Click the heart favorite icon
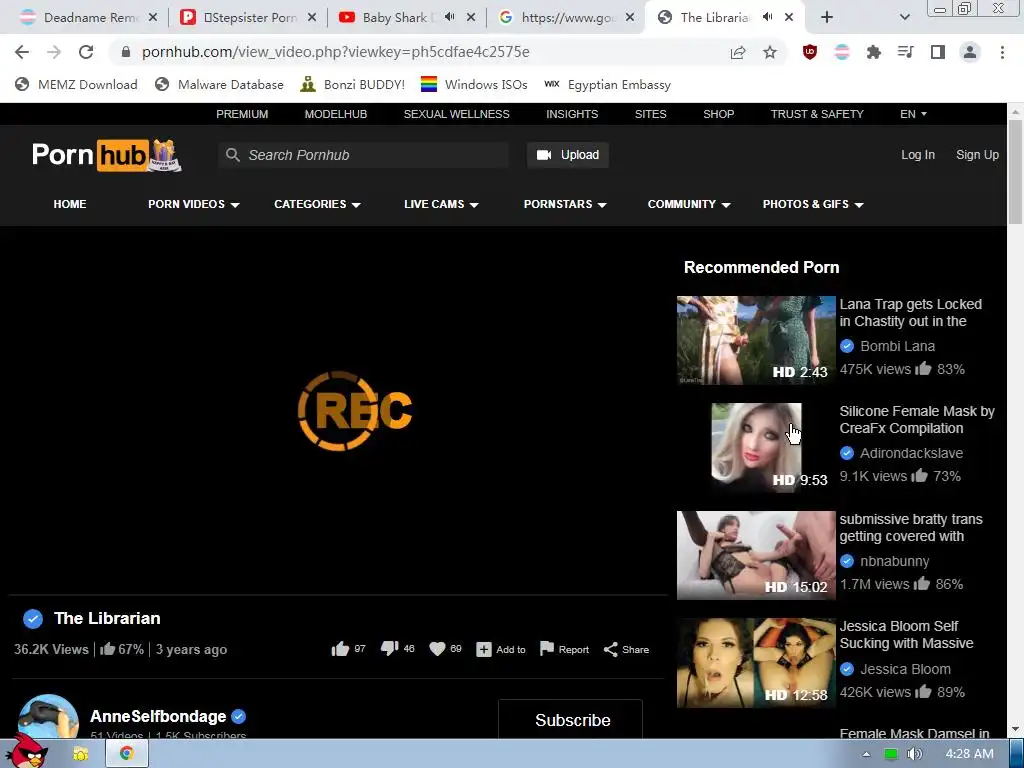 (437, 649)
